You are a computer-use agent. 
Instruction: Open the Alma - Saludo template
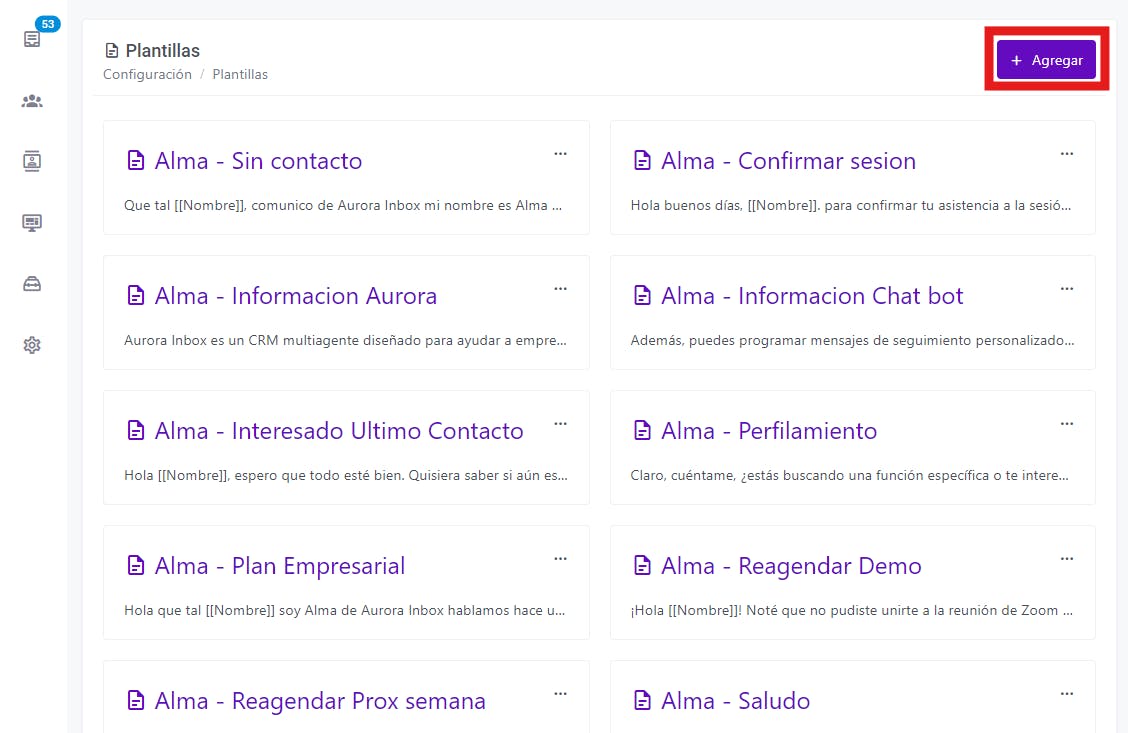pos(735,701)
